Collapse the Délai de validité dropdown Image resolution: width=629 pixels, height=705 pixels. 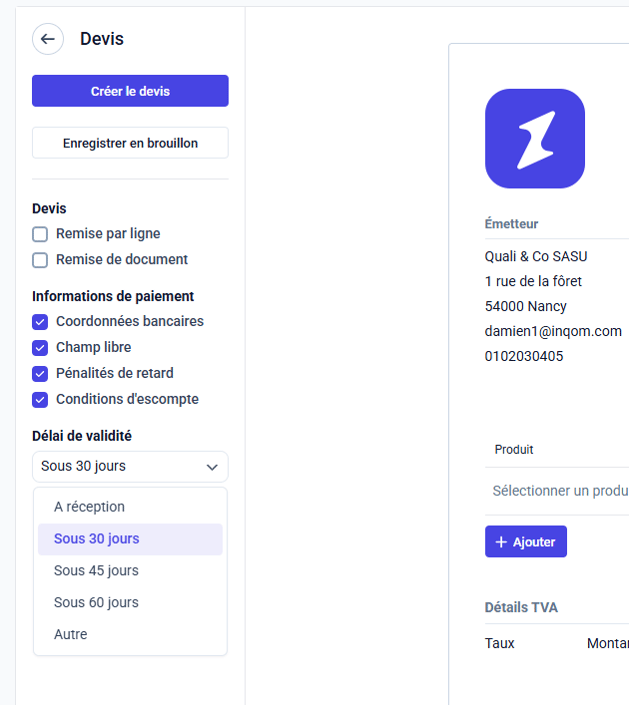[x=130, y=467]
